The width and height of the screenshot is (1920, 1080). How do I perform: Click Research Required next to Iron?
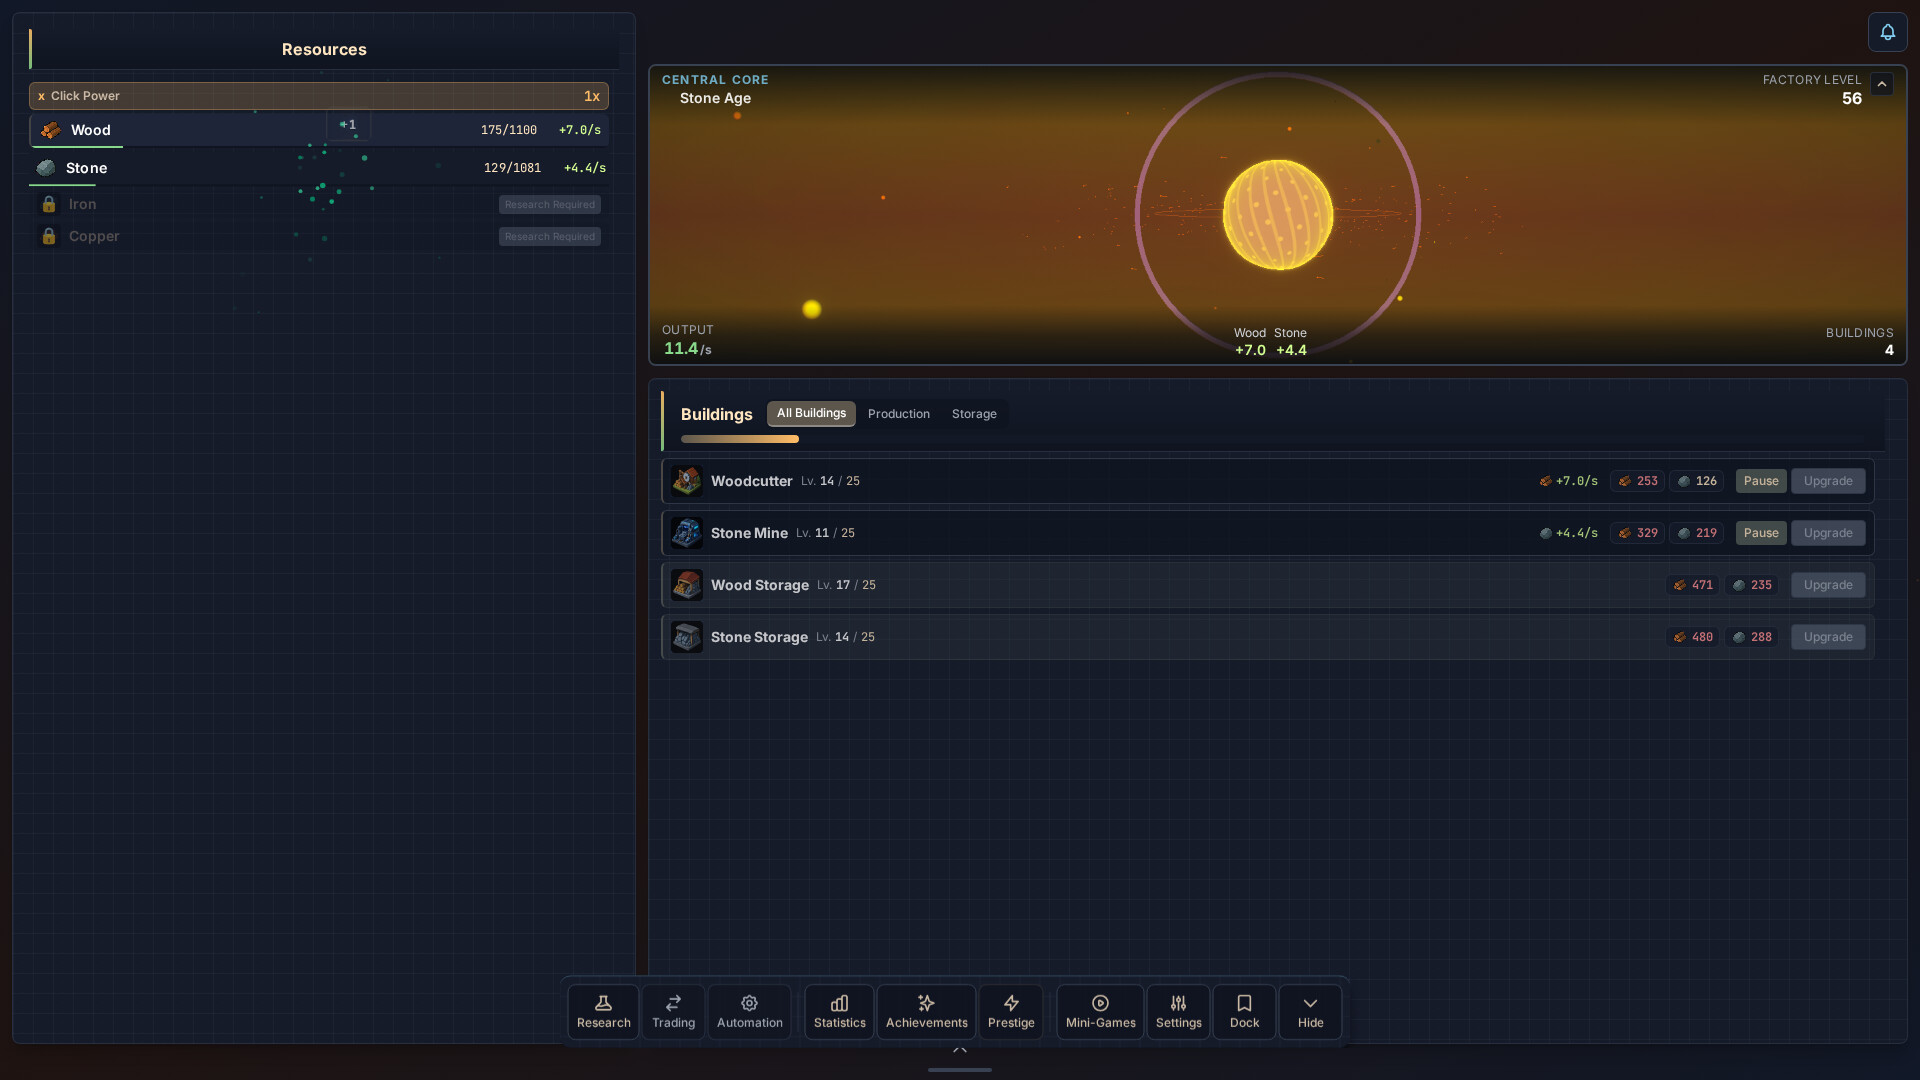(x=550, y=204)
